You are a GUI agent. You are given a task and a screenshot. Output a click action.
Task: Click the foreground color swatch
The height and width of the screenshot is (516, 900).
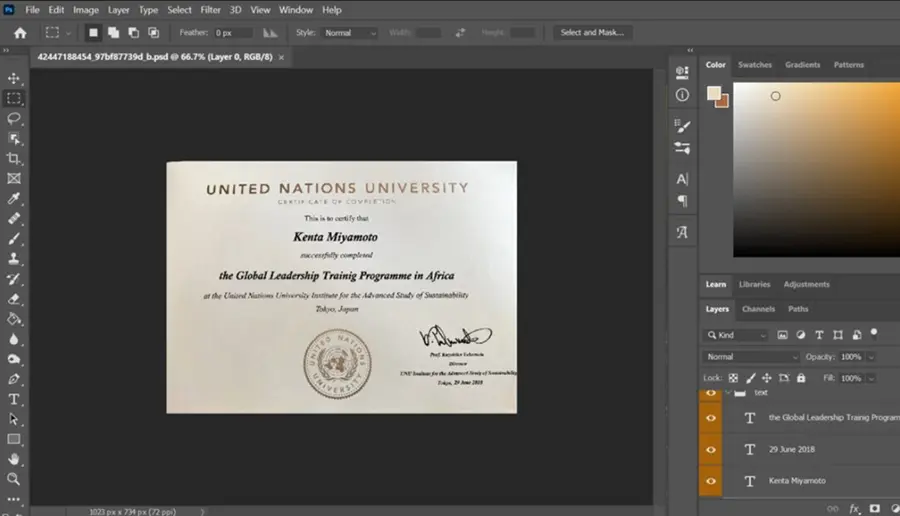(x=714, y=94)
